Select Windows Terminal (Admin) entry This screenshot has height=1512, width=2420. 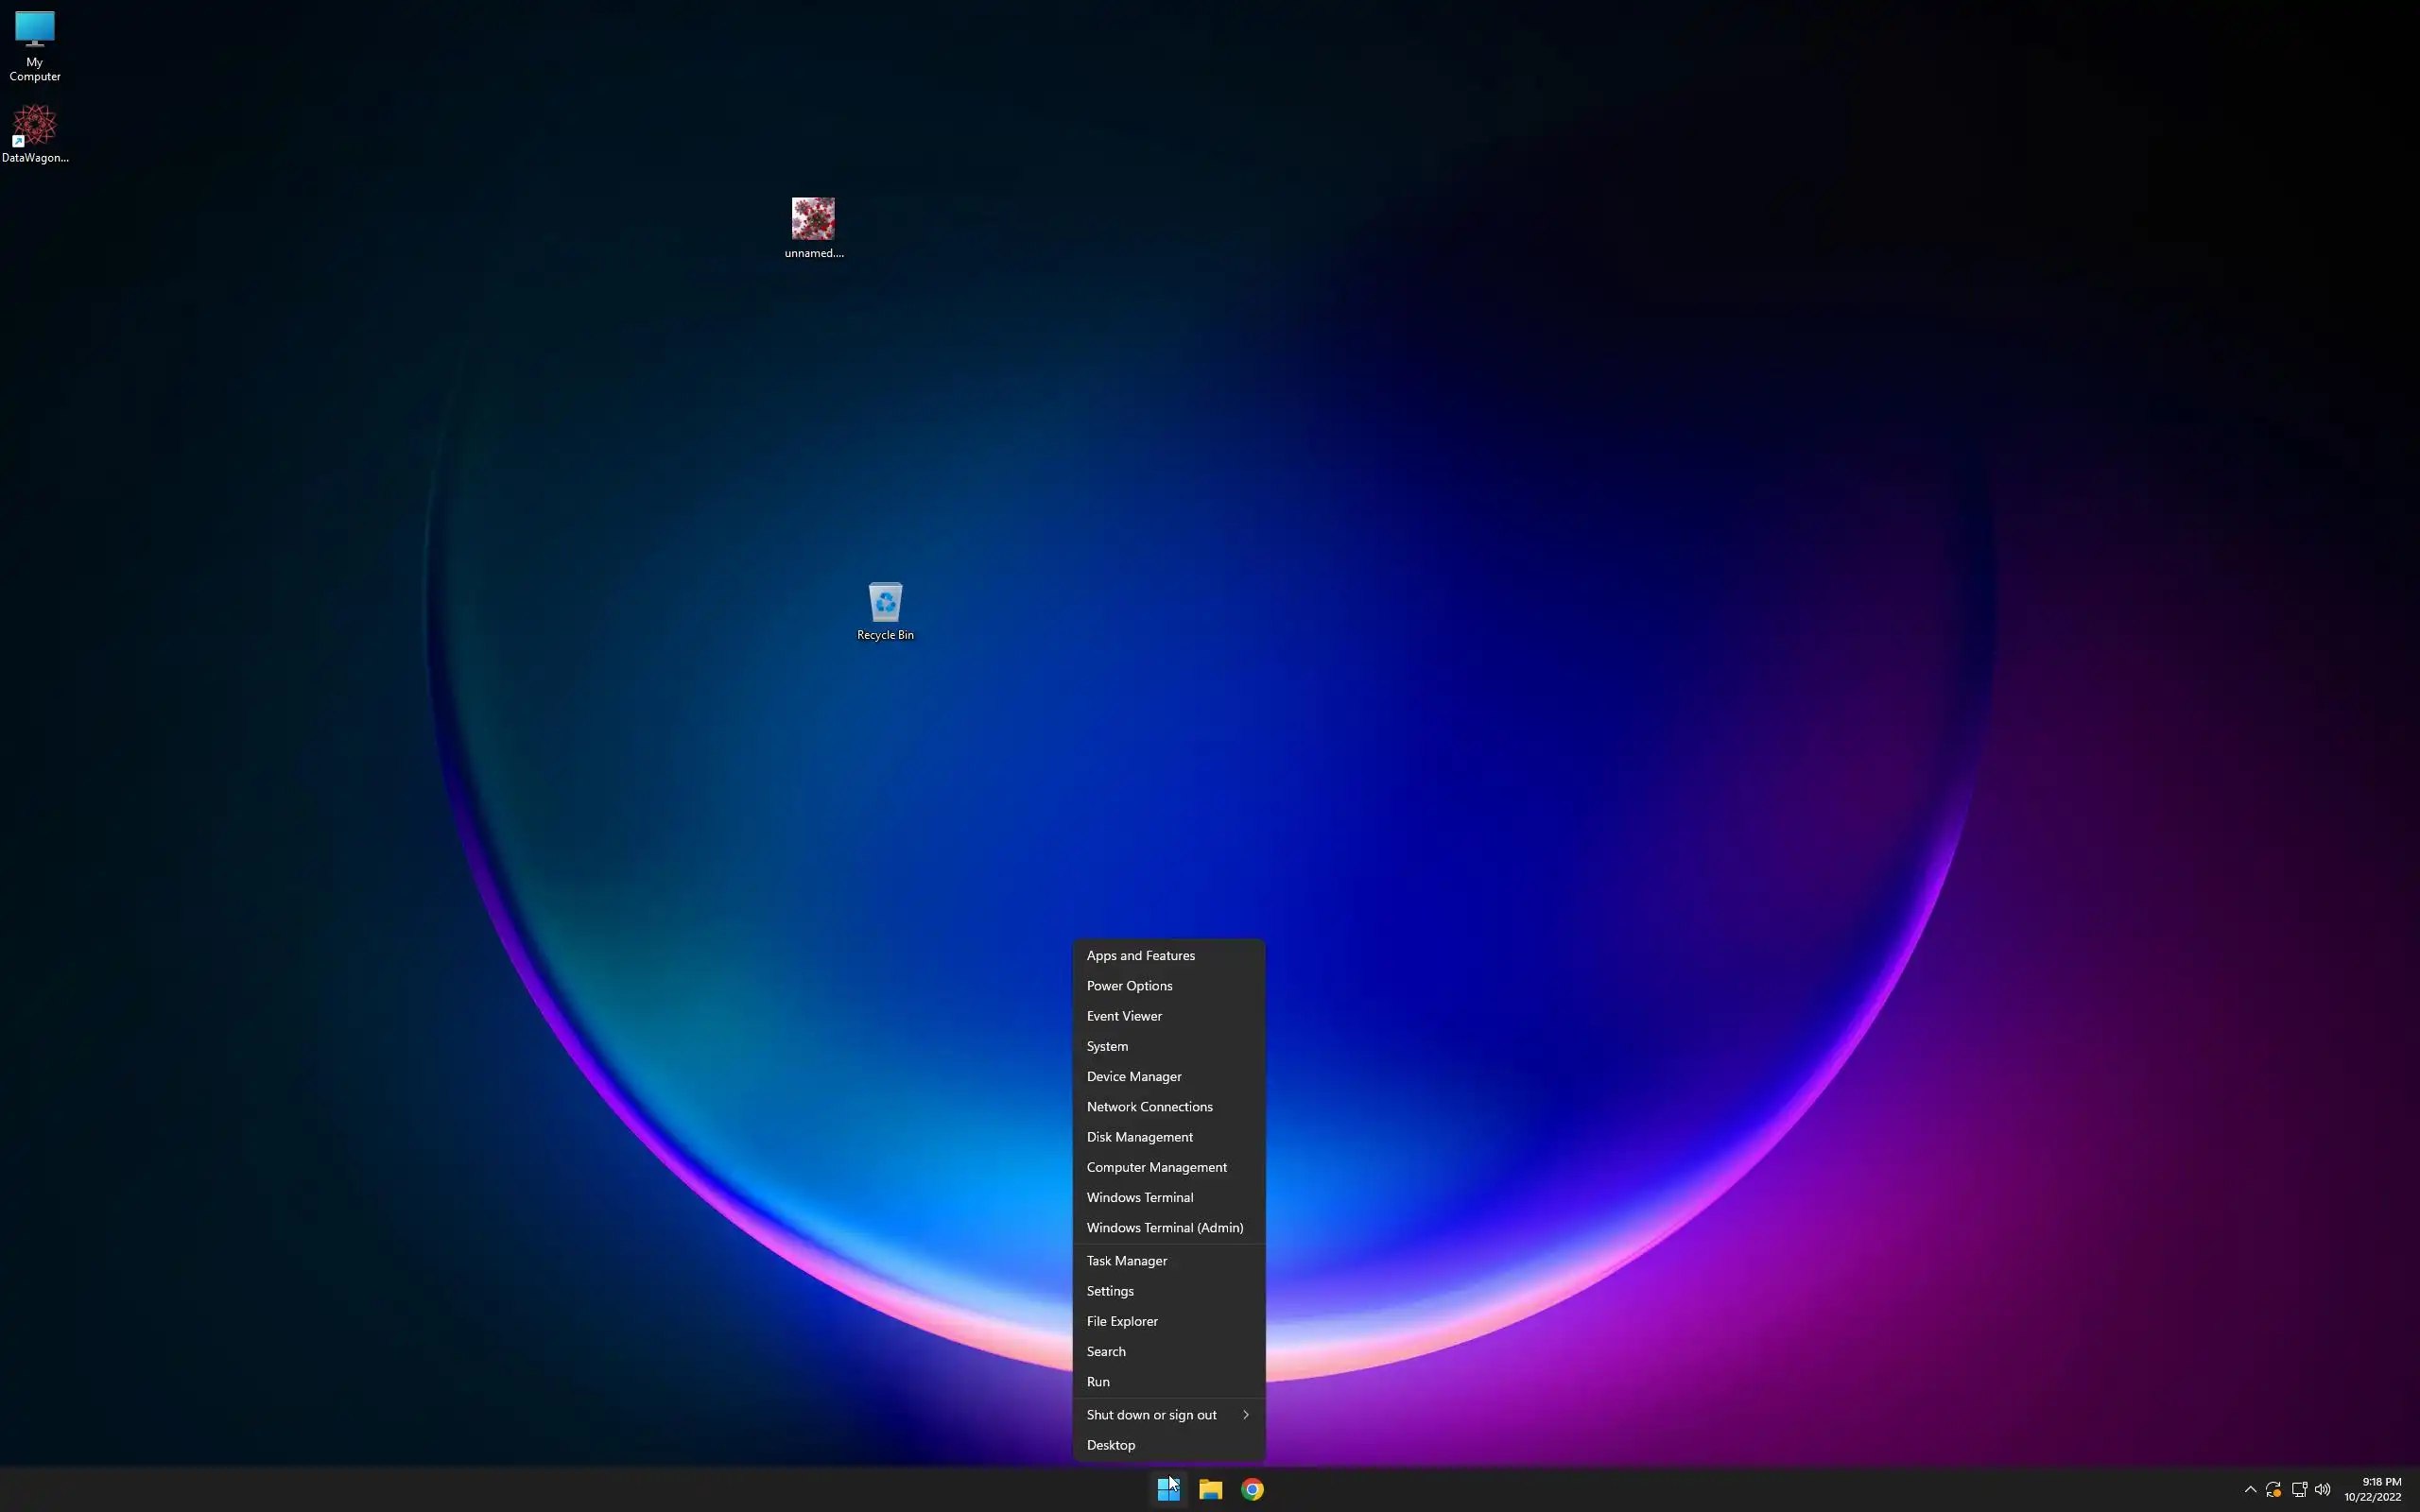tap(1164, 1227)
